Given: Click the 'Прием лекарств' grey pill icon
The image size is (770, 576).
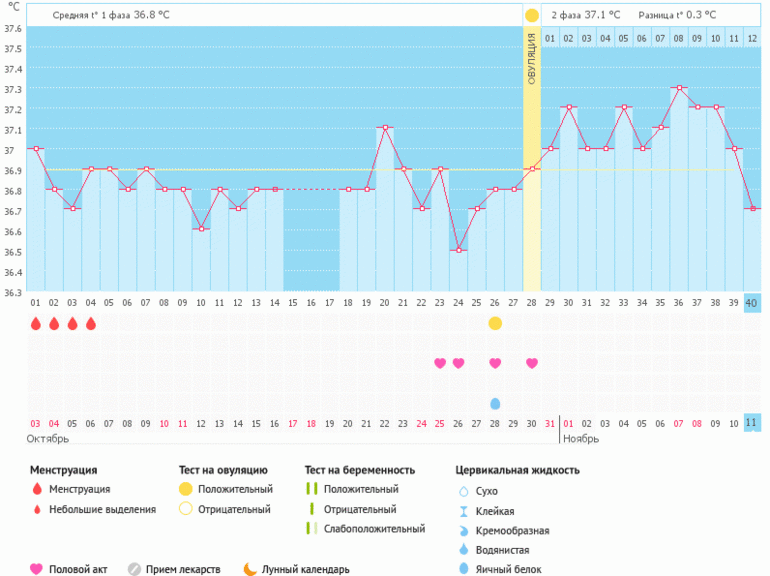Looking at the screenshot, I should 134,569.
